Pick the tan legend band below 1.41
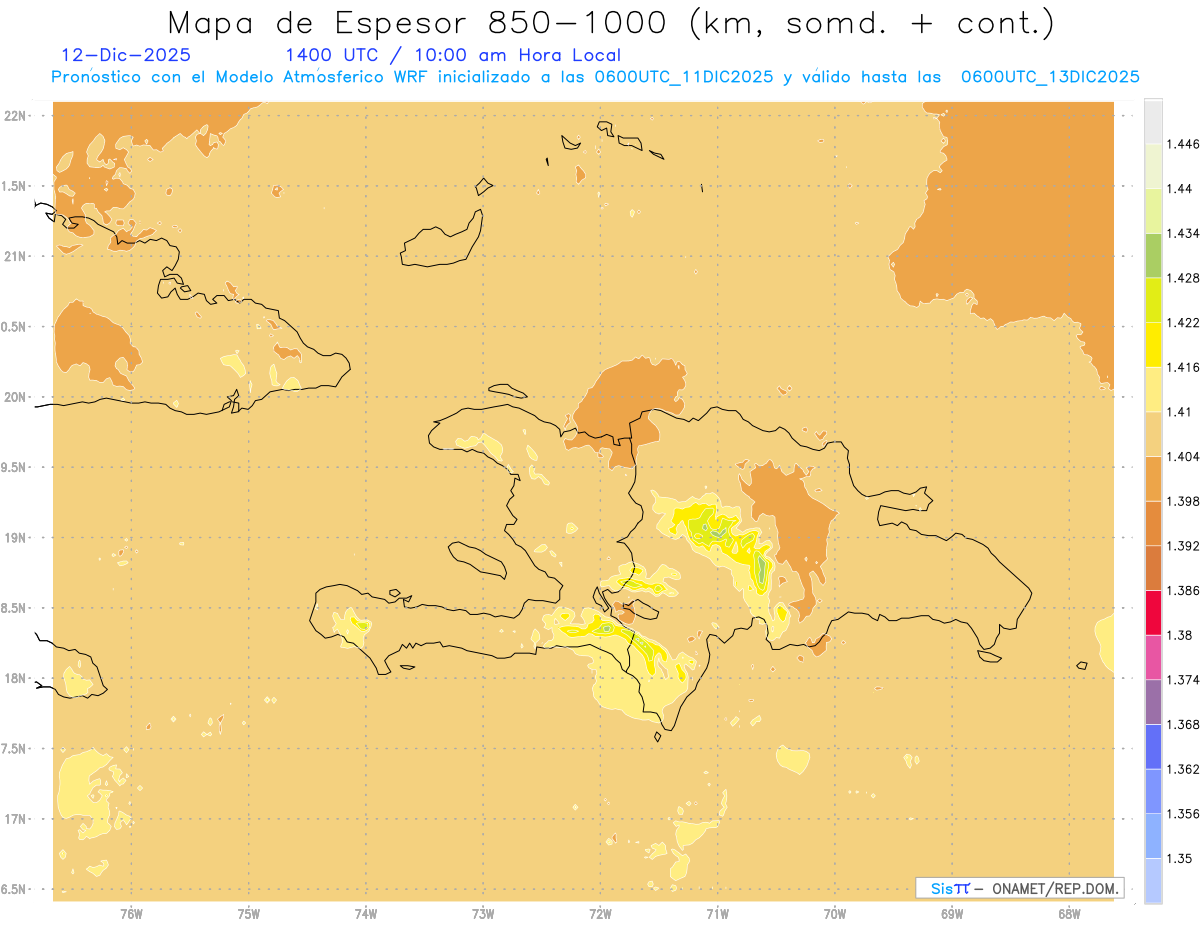This screenshot has height=927, width=1200. pyautogui.click(x=1153, y=433)
